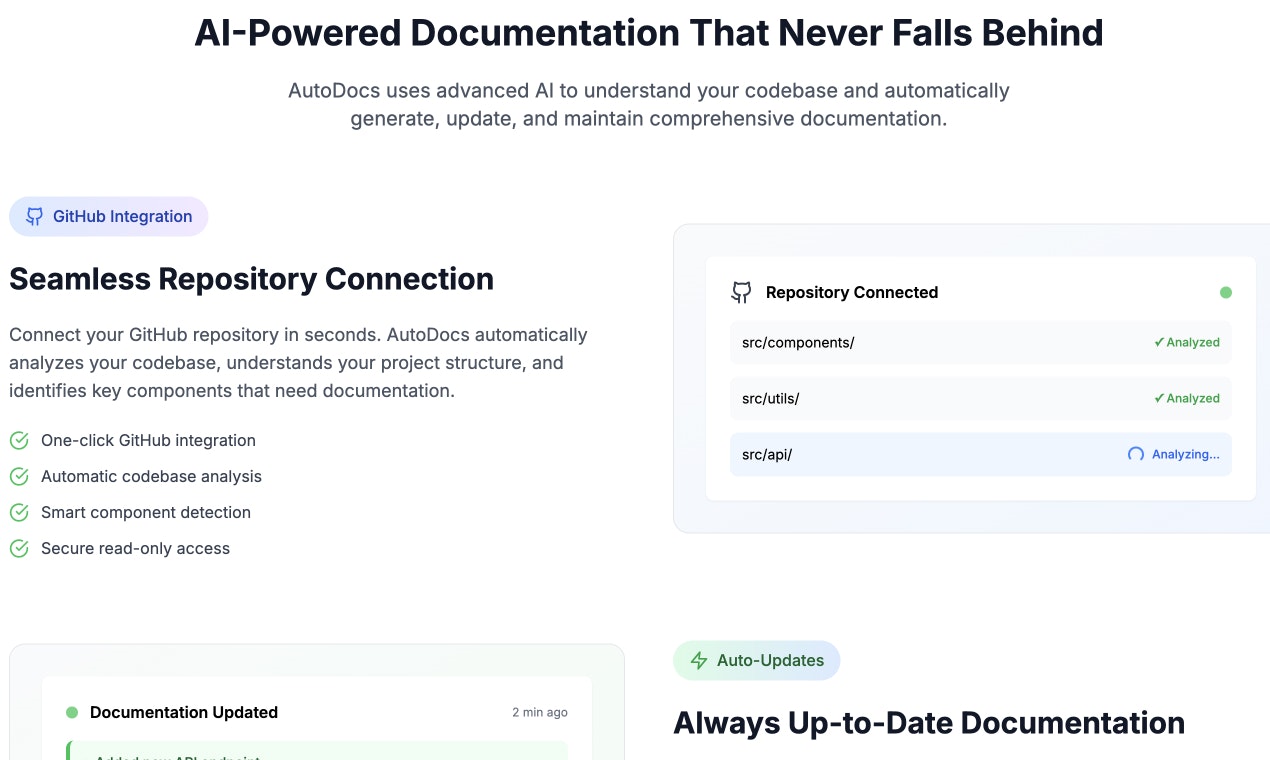Click the Repository Connected title
Image resolution: width=1270 pixels, height=760 pixels.
coord(852,292)
